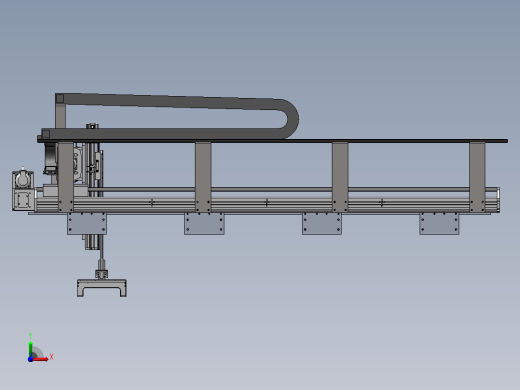Select the second vertical support post from left
Screen dimensions: 520x390
[x=203, y=177]
